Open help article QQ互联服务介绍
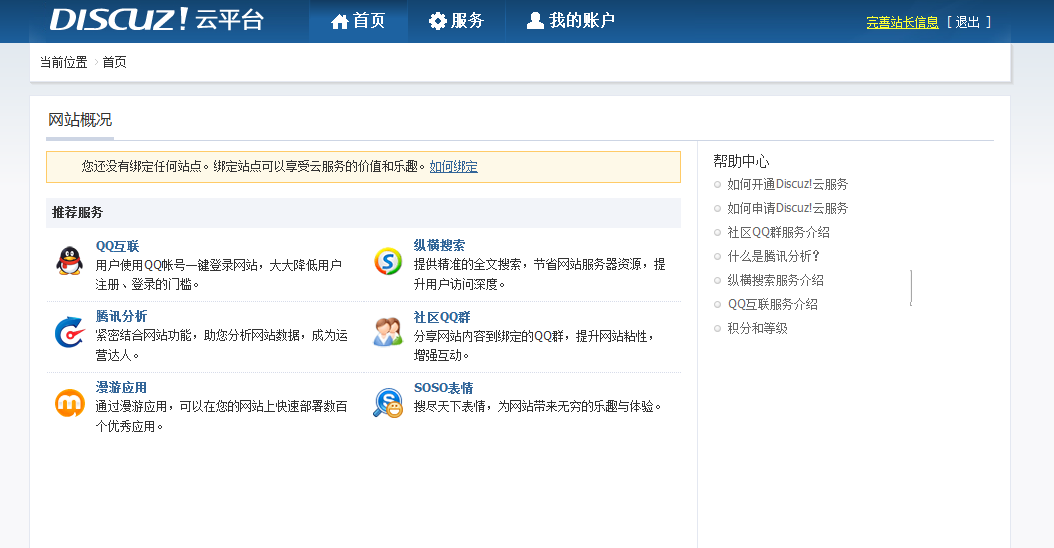The image size is (1054, 548). point(772,305)
